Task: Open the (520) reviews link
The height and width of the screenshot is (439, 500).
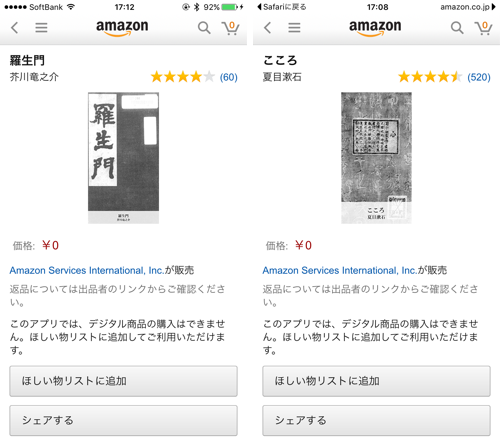Action: [x=479, y=77]
